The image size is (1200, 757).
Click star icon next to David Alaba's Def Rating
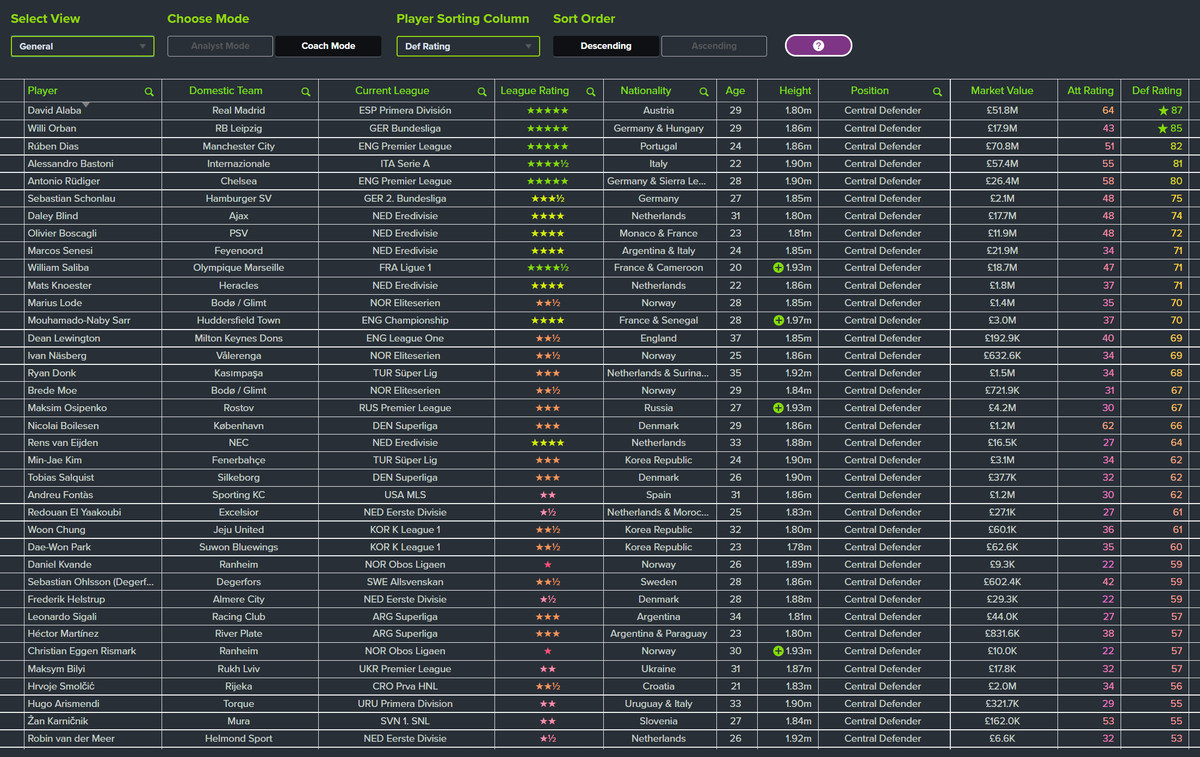(1163, 110)
